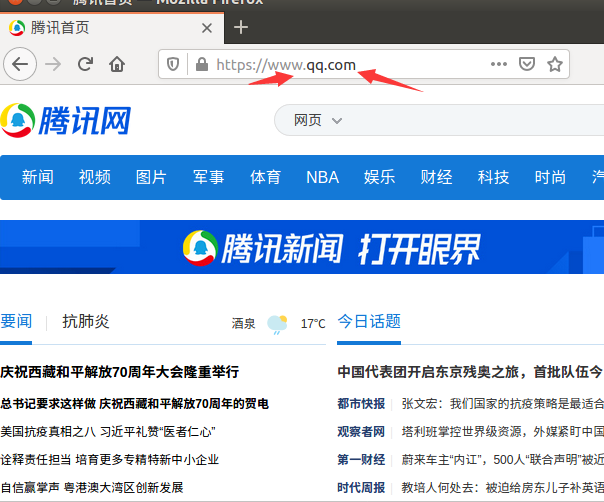Image resolution: width=604 pixels, height=502 pixels.
Task: Click the 腾讯新闻 打开眼界 banner
Action: pyautogui.click(x=302, y=247)
